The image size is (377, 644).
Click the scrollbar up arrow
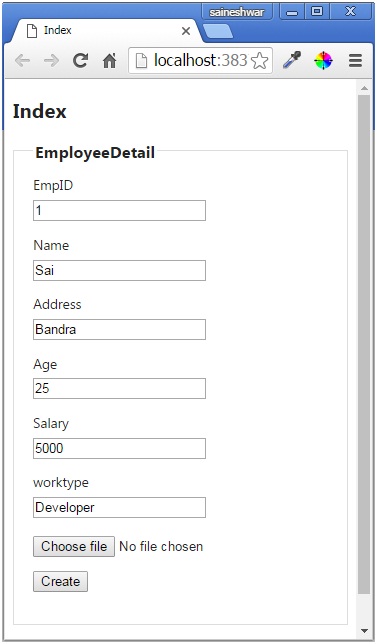364,88
